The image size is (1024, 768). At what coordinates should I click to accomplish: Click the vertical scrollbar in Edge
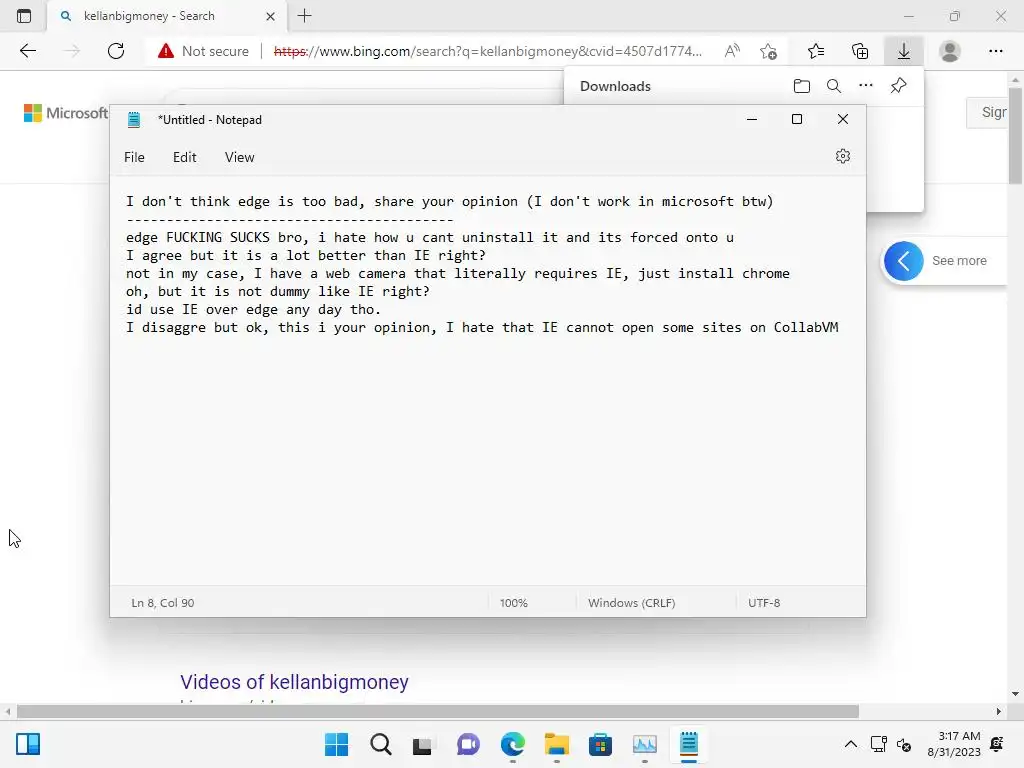[1015, 135]
